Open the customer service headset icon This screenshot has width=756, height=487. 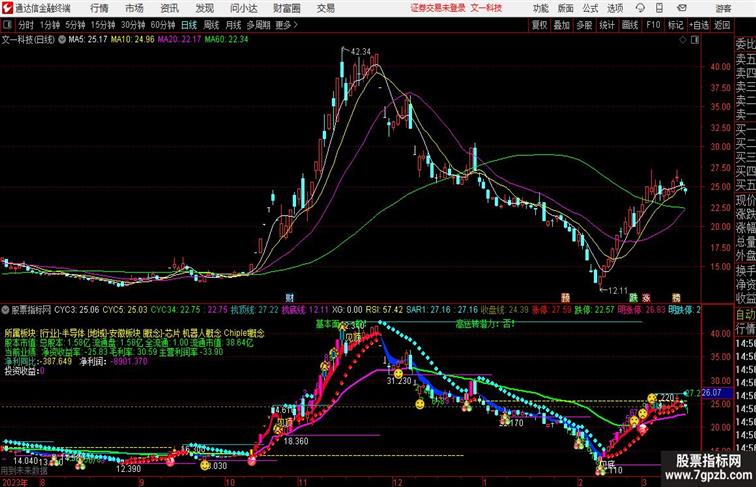640,8
